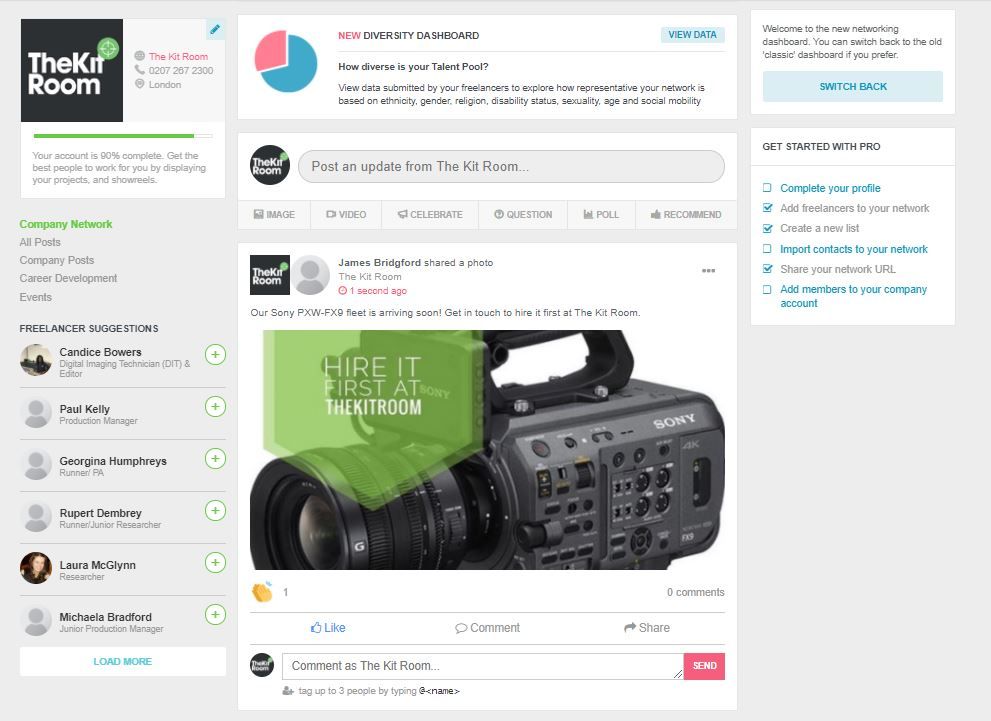991x721 pixels.
Task: Focus the Post an update field
Action: pyautogui.click(x=511, y=166)
